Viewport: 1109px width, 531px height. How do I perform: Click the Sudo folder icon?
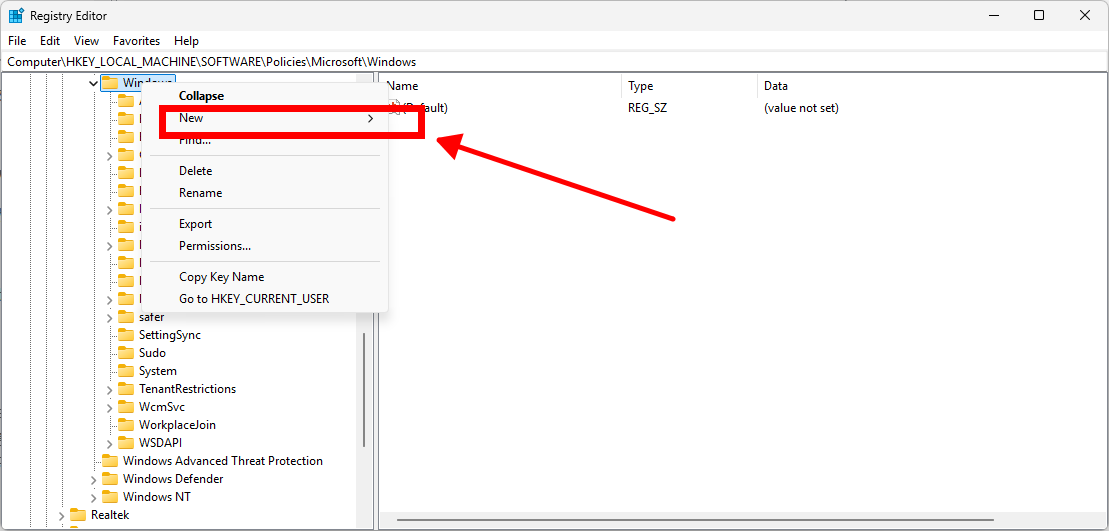tap(125, 353)
